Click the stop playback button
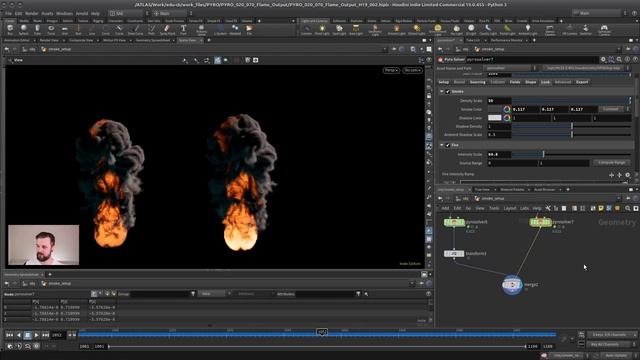640x360 pixels. 27,335
